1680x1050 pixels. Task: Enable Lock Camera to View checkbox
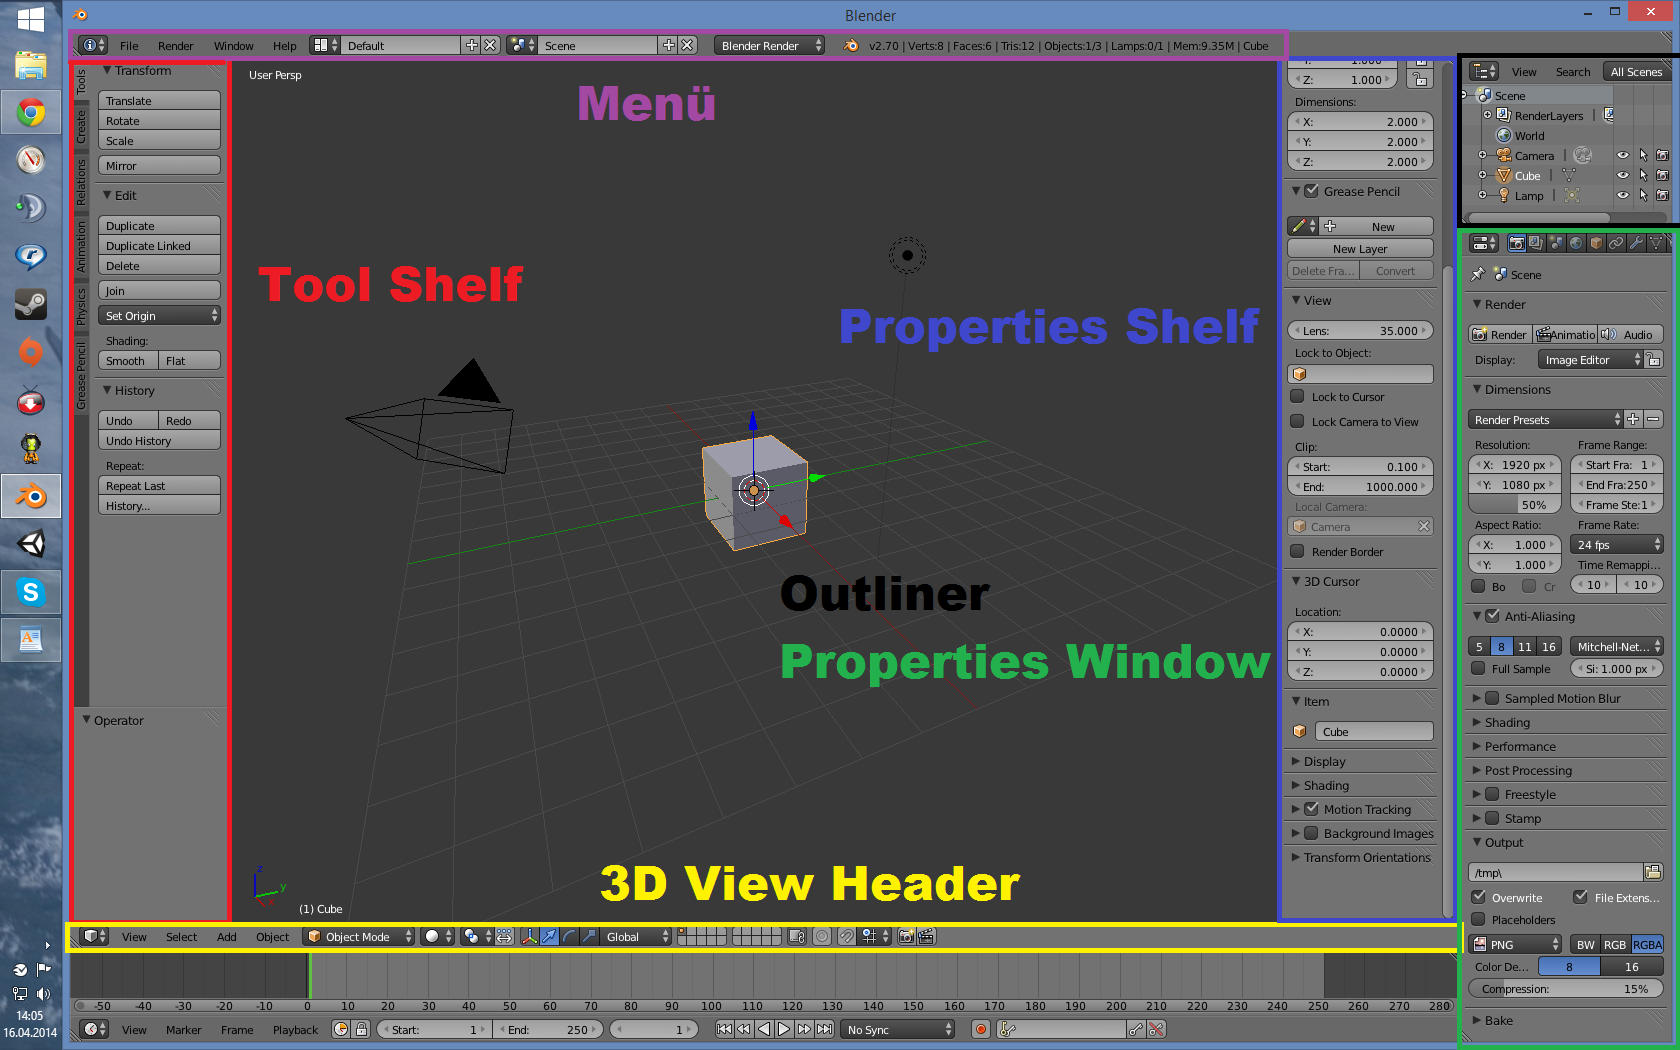tap(1297, 421)
